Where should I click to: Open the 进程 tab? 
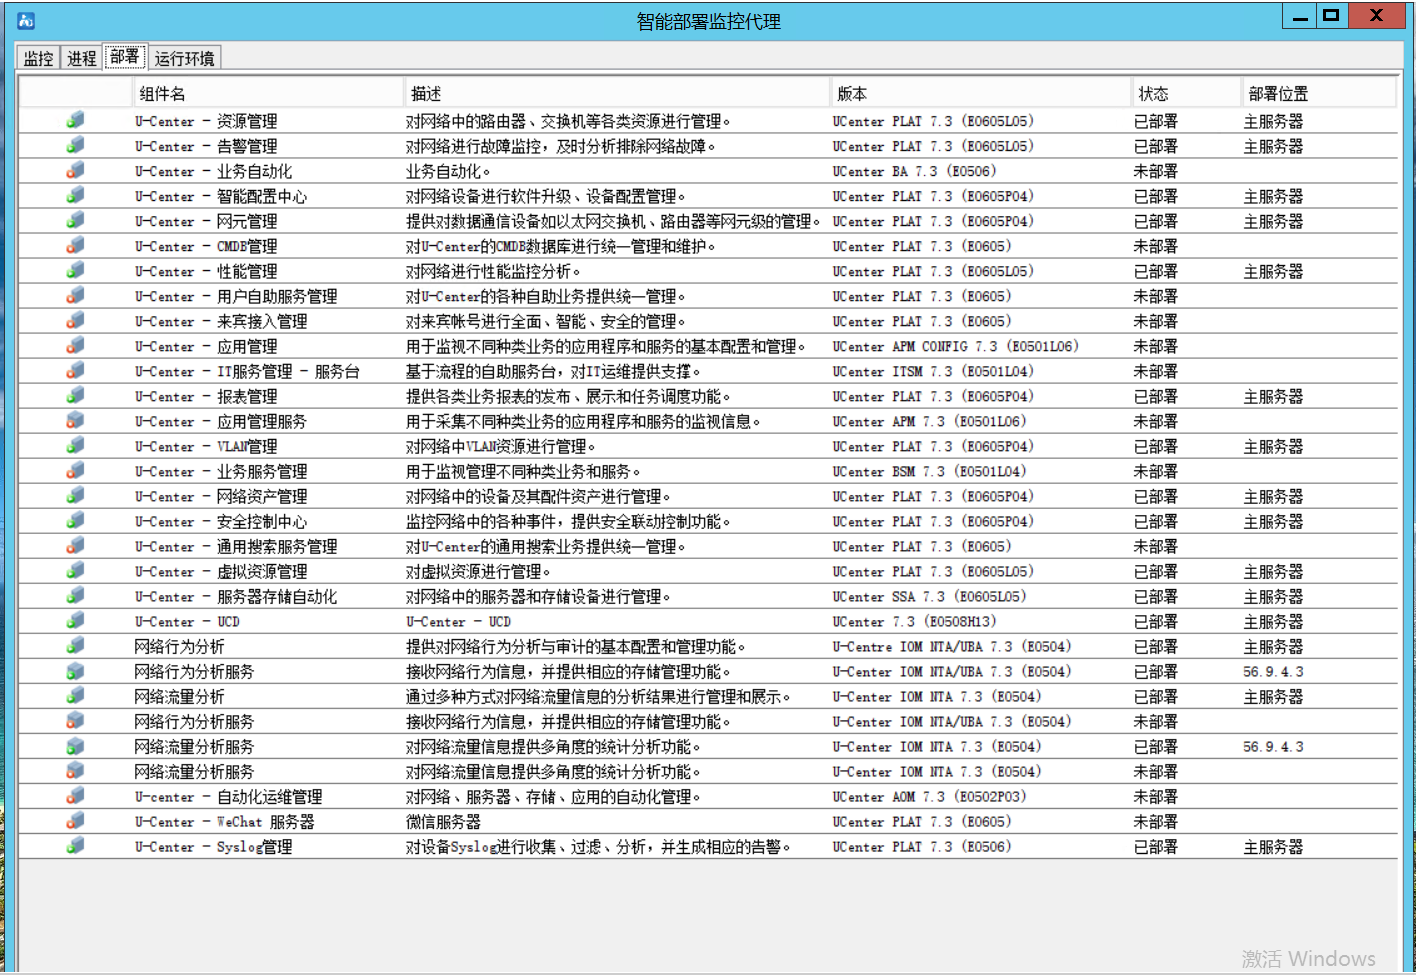[x=82, y=58]
